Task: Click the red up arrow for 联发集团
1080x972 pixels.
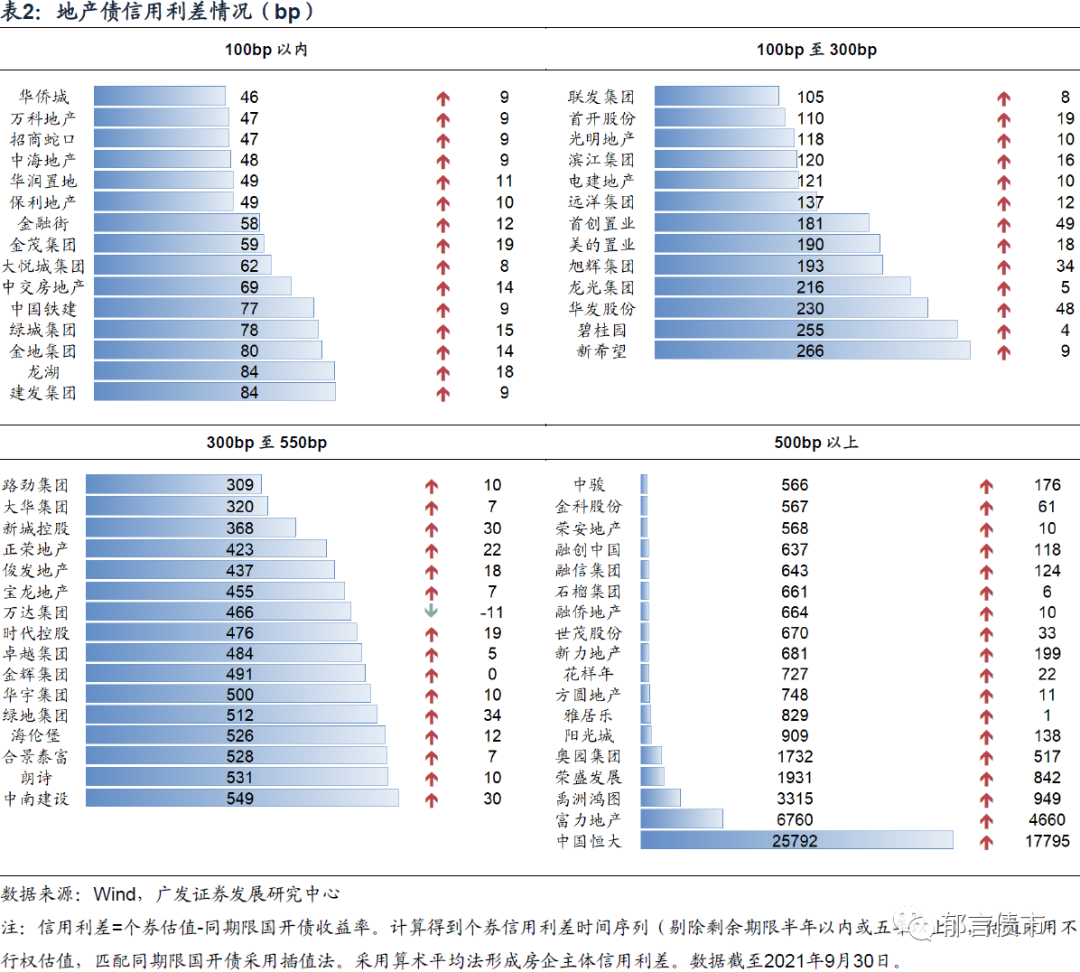Action: pyautogui.click(x=1004, y=98)
